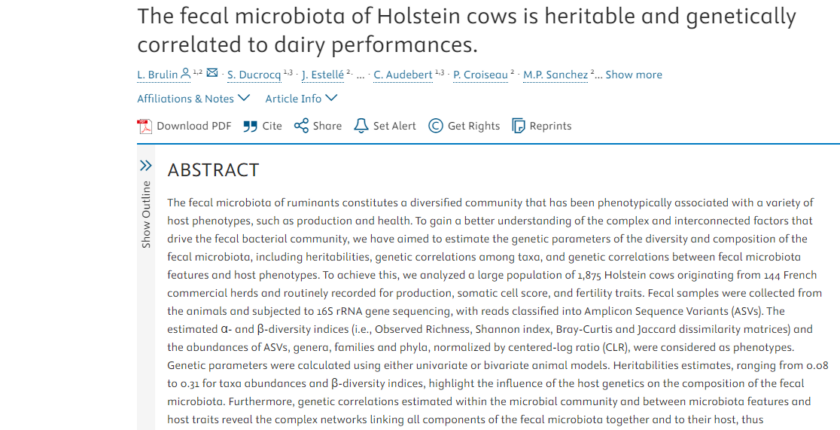Show more authors in the list

click(633, 74)
